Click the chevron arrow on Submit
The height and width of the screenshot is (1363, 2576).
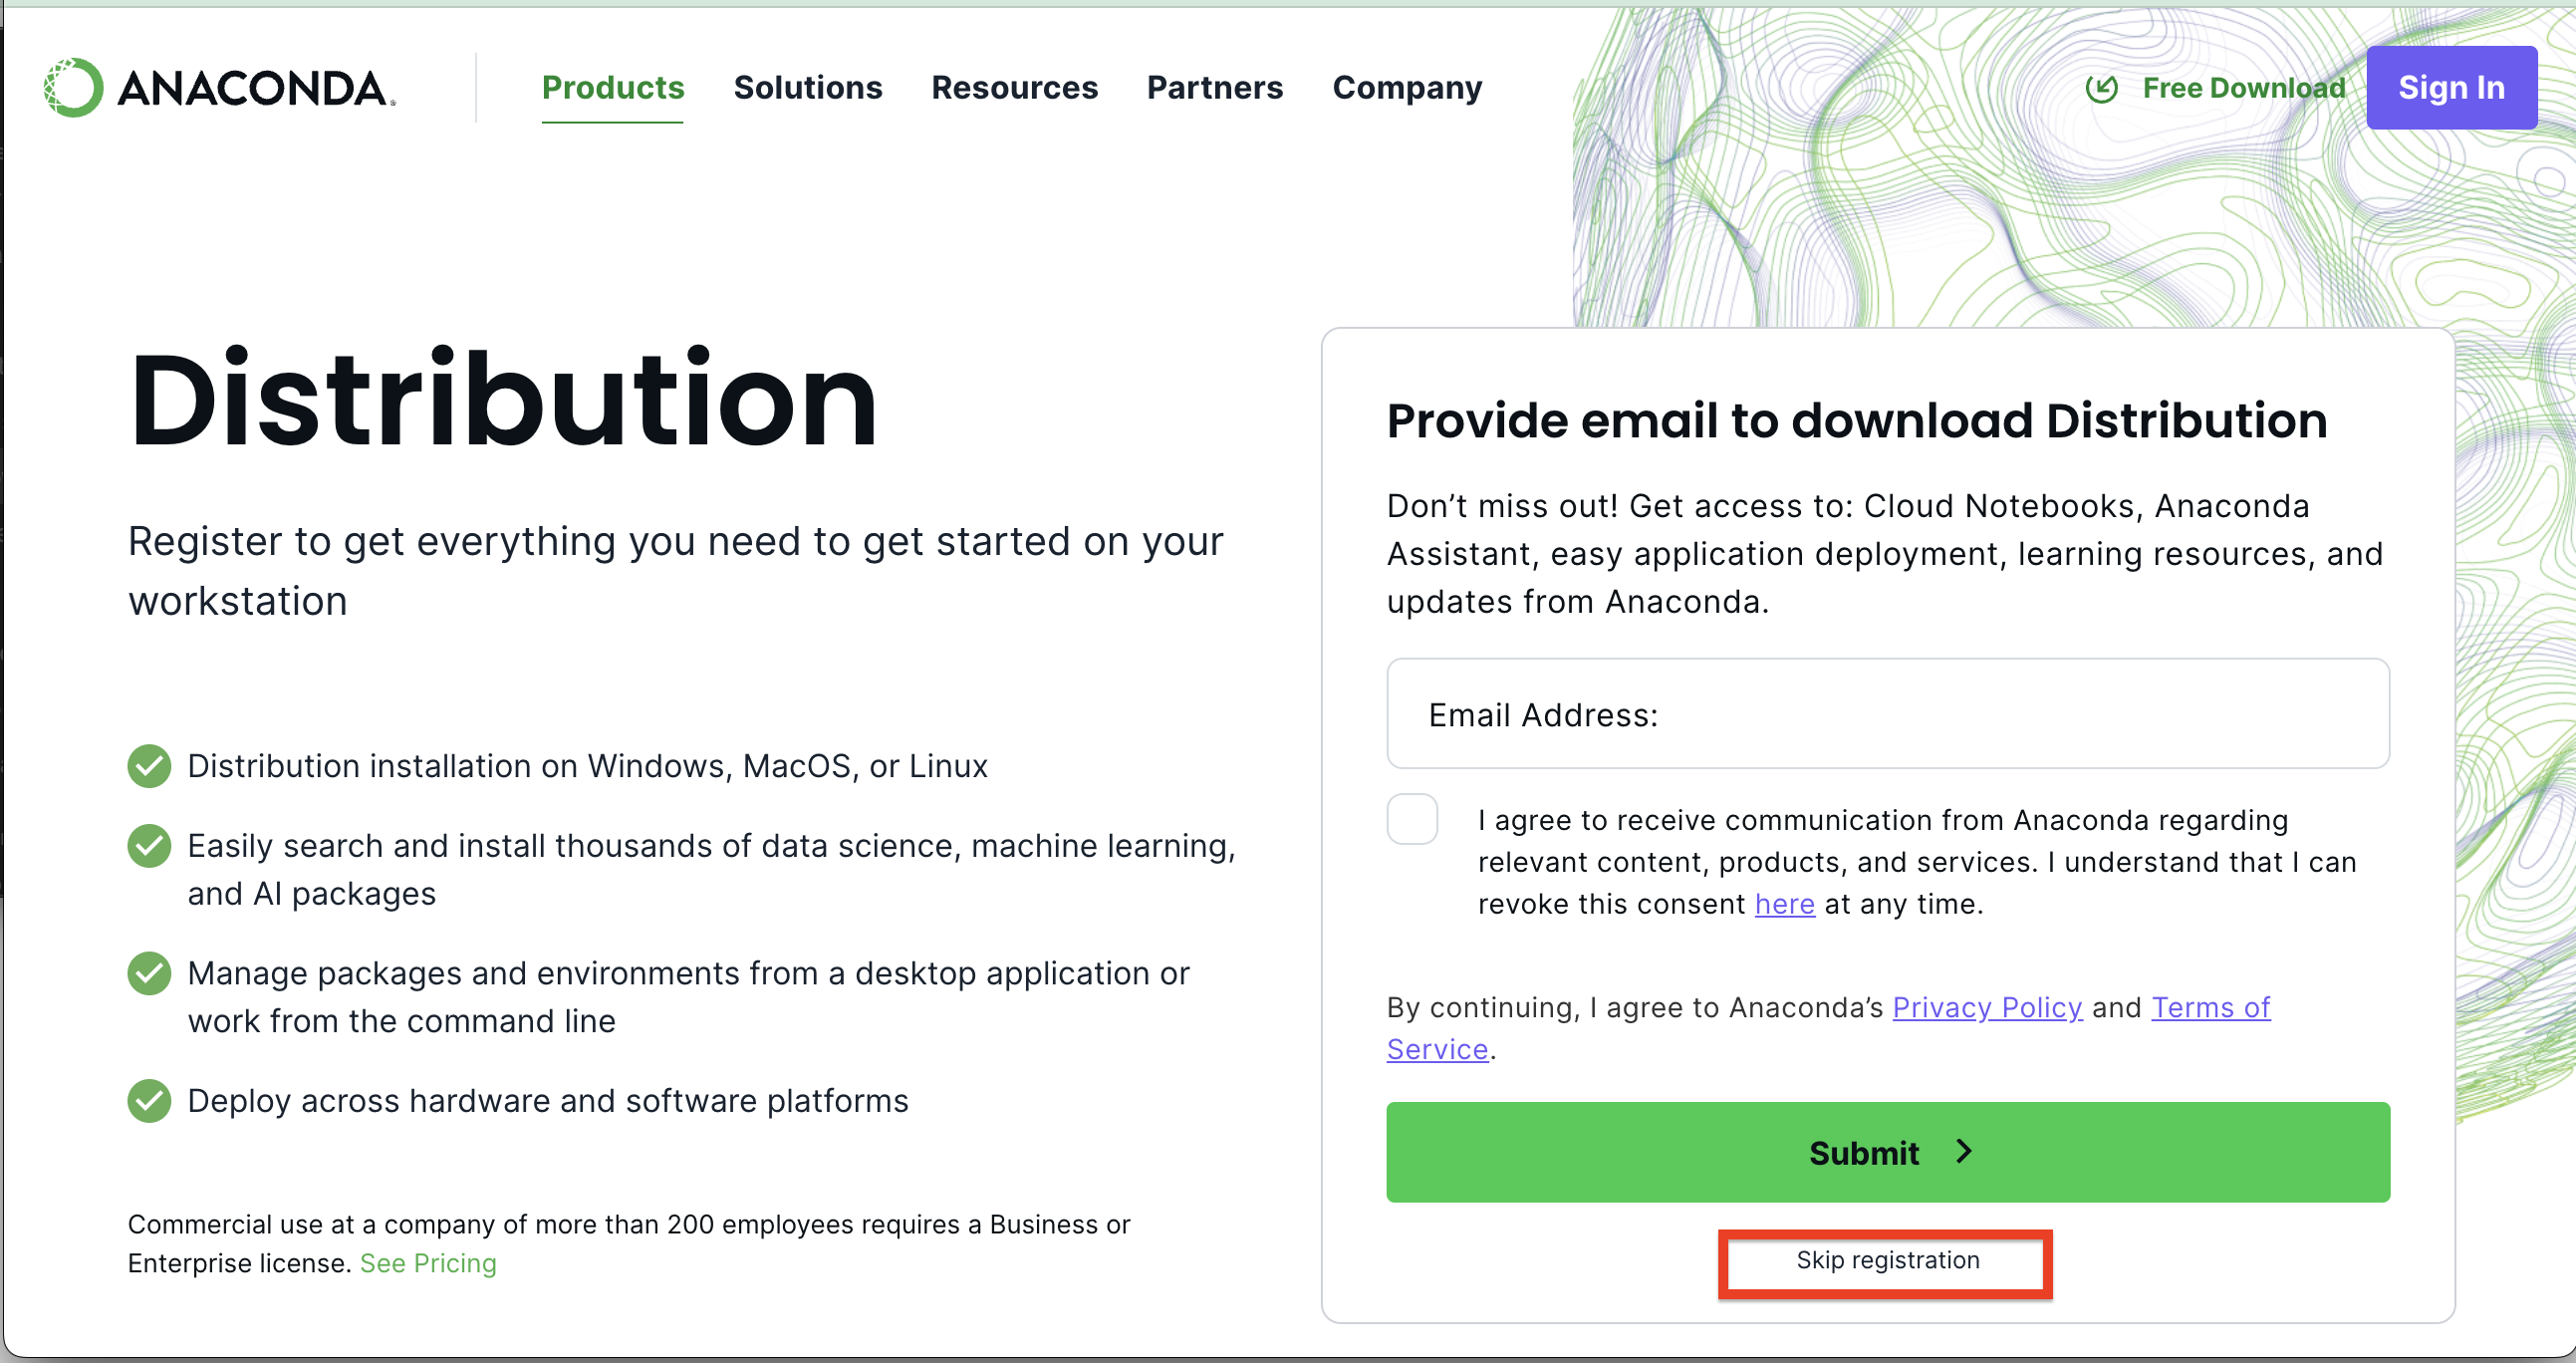1964,1152
